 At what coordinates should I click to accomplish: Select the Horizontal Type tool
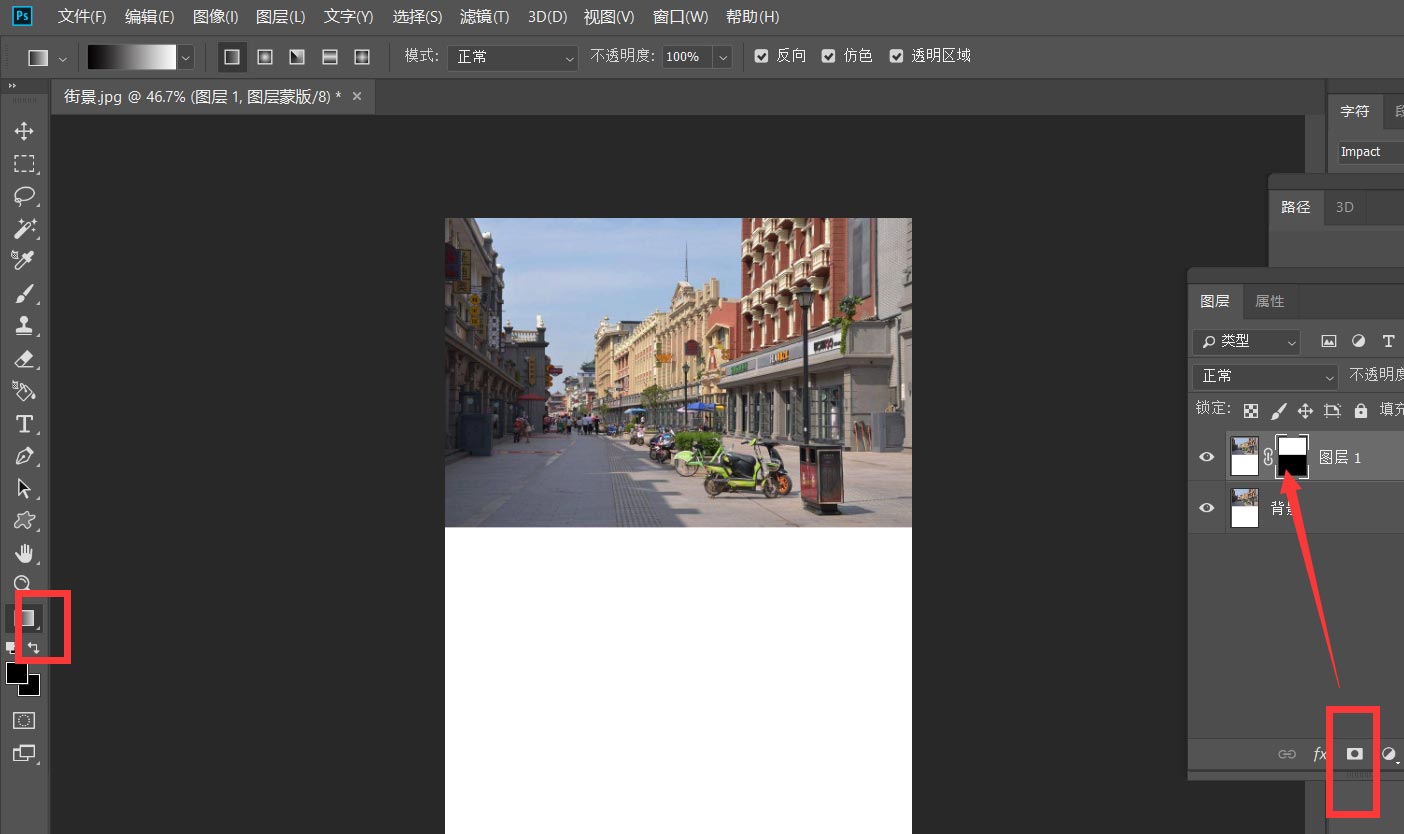pos(24,423)
